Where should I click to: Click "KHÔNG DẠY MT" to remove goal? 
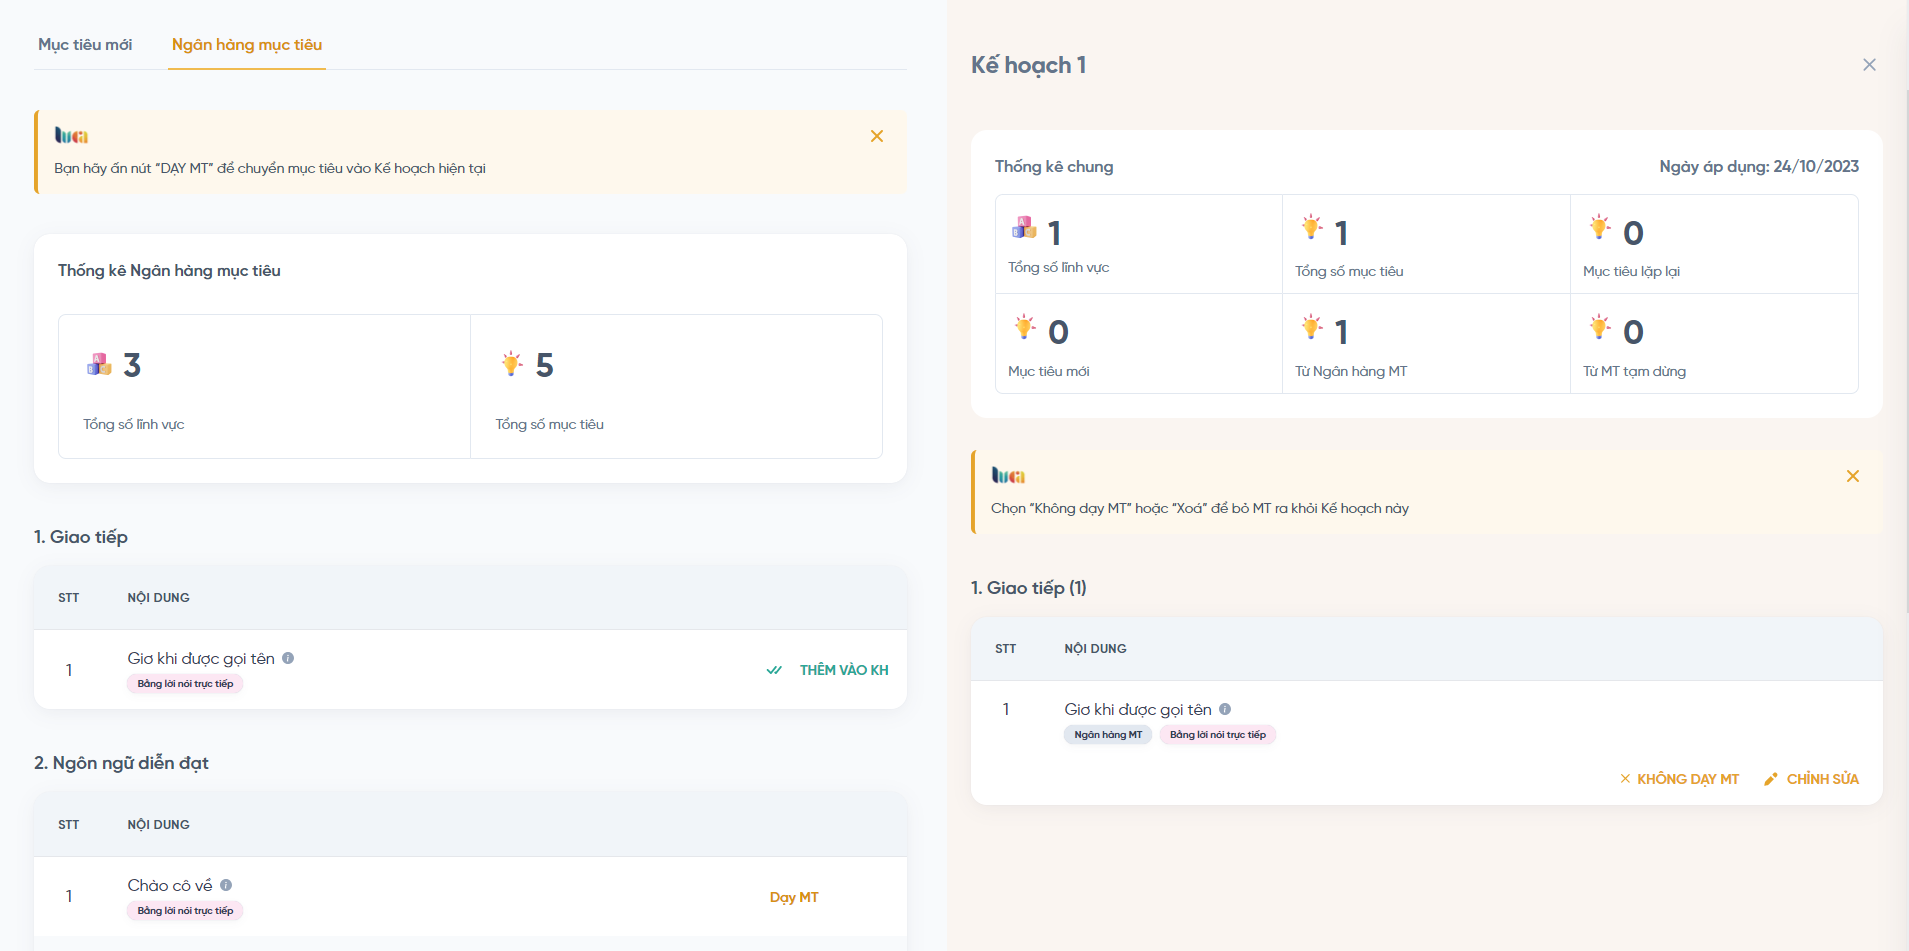[x=1680, y=779]
